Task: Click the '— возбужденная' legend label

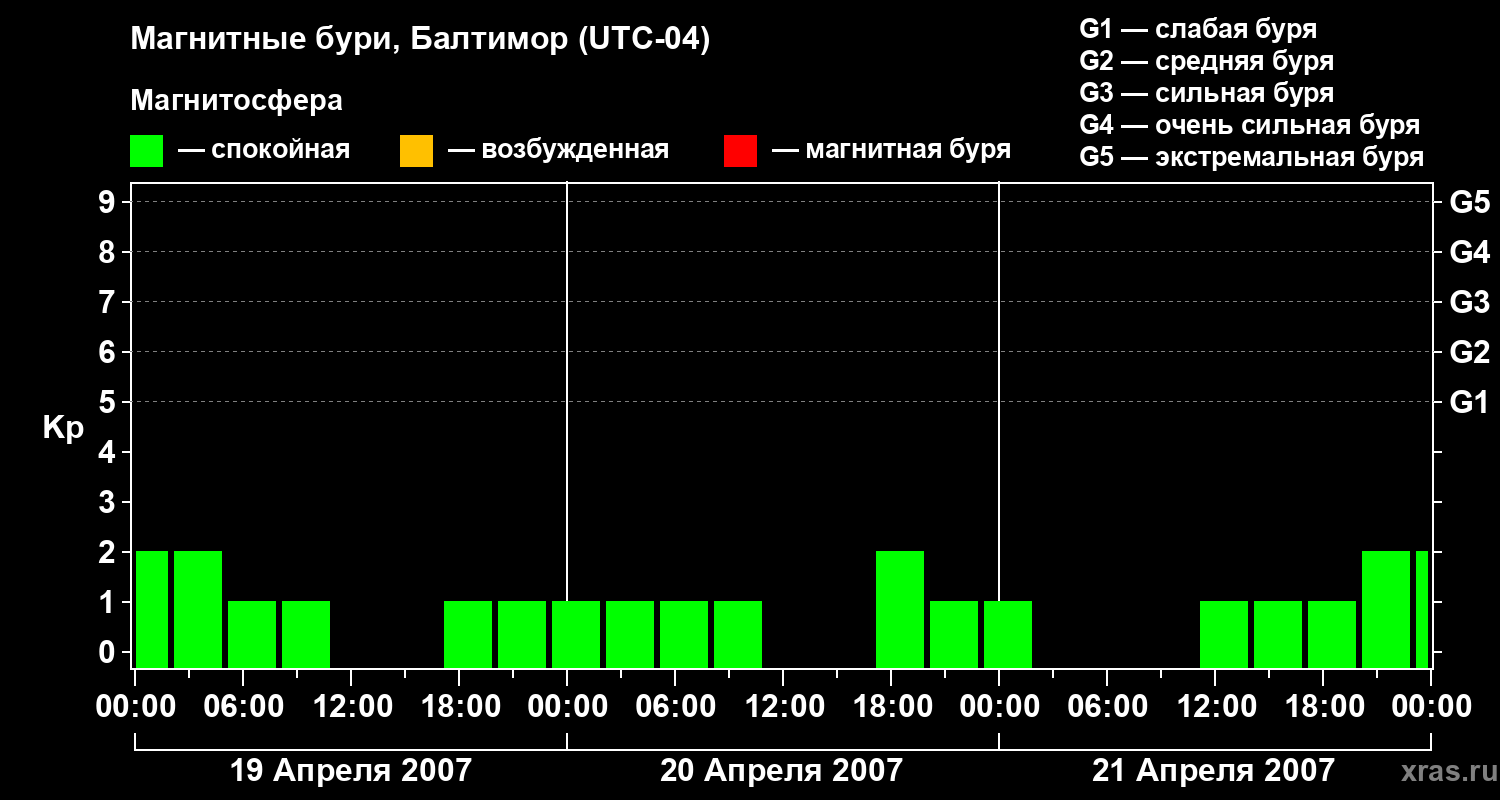Action: pos(558,150)
